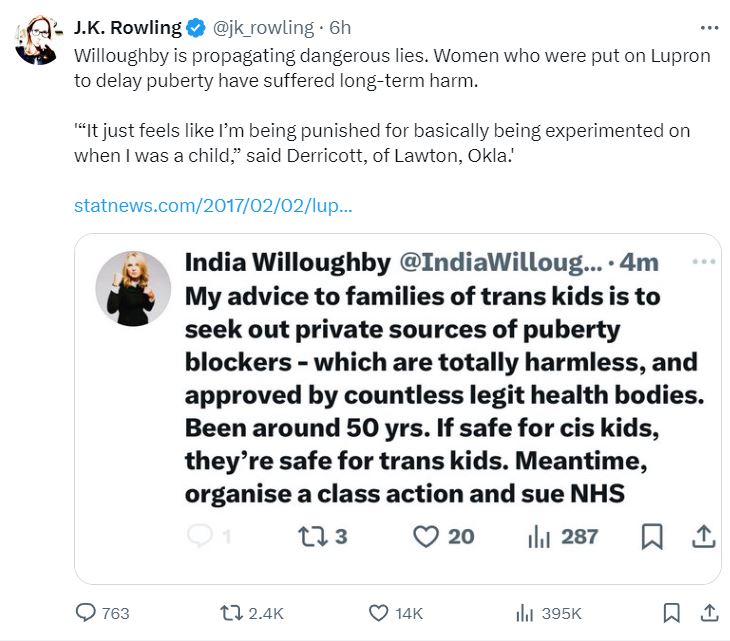Open the statnews.com article link
This screenshot has width=730, height=641.
pyautogui.click(x=213, y=205)
